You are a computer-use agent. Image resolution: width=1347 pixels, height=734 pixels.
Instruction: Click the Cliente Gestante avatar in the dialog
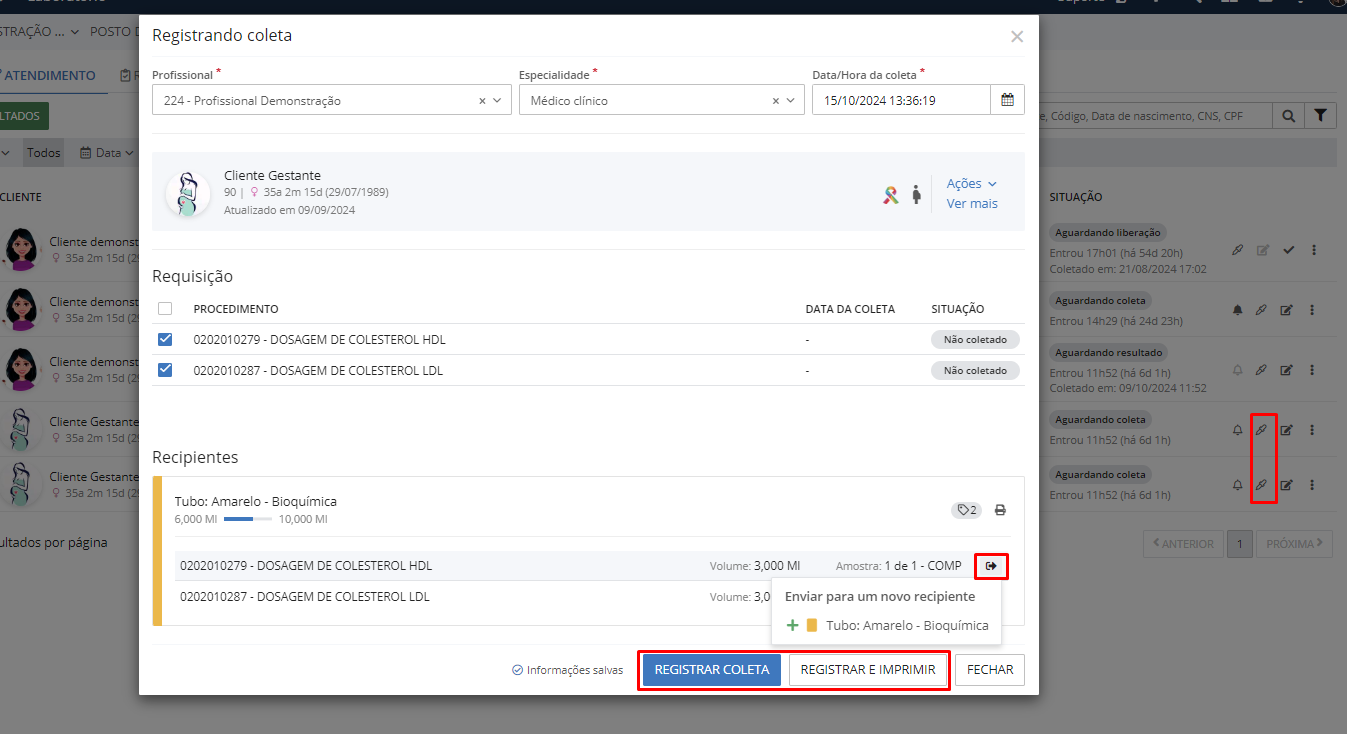coord(188,193)
